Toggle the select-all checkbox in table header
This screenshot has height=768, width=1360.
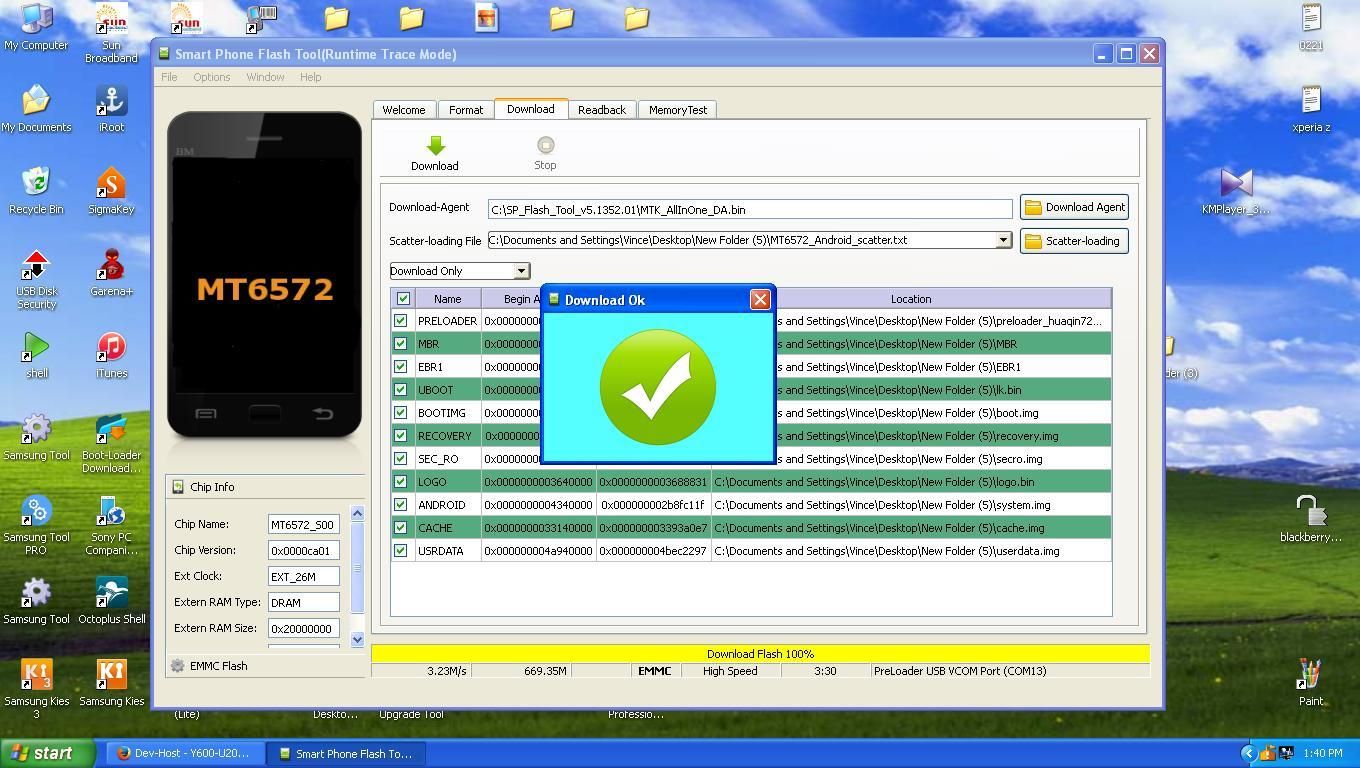click(x=403, y=299)
